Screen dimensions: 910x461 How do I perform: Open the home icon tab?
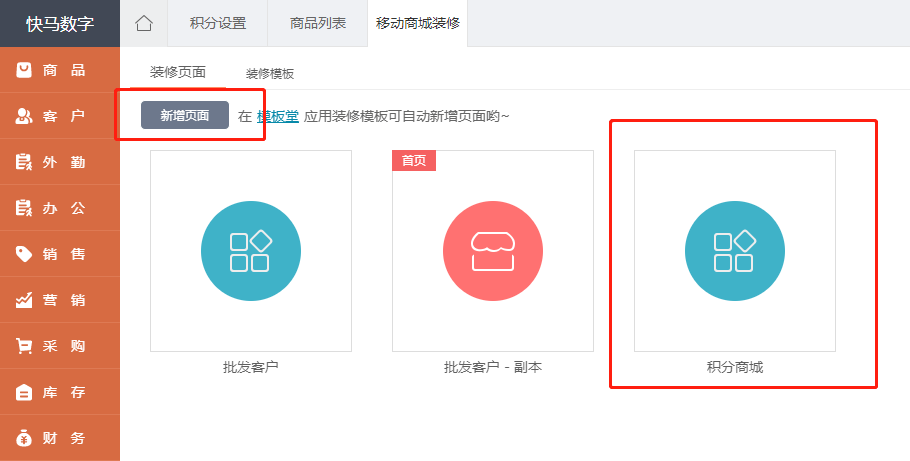pyautogui.click(x=144, y=23)
